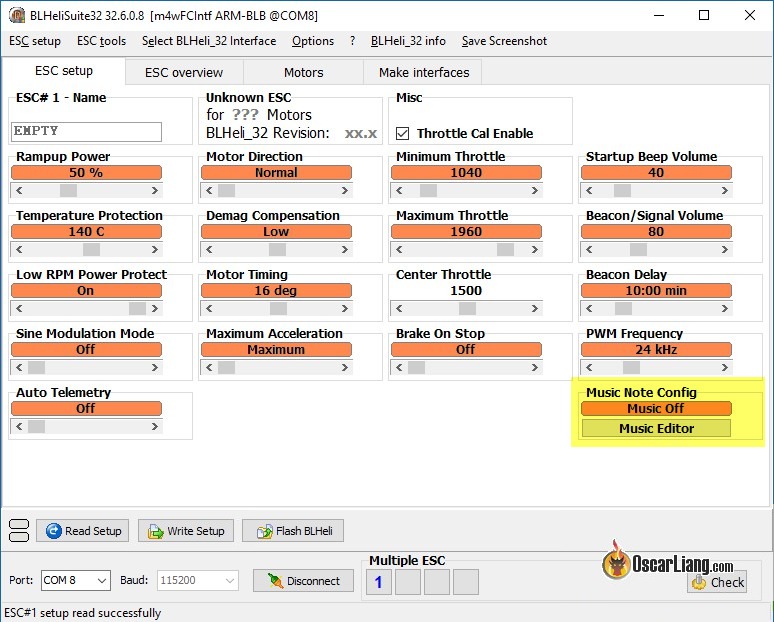Viewport: 774px width, 622px height.
Task: Click the Music Off value bar
Action: 656,408
